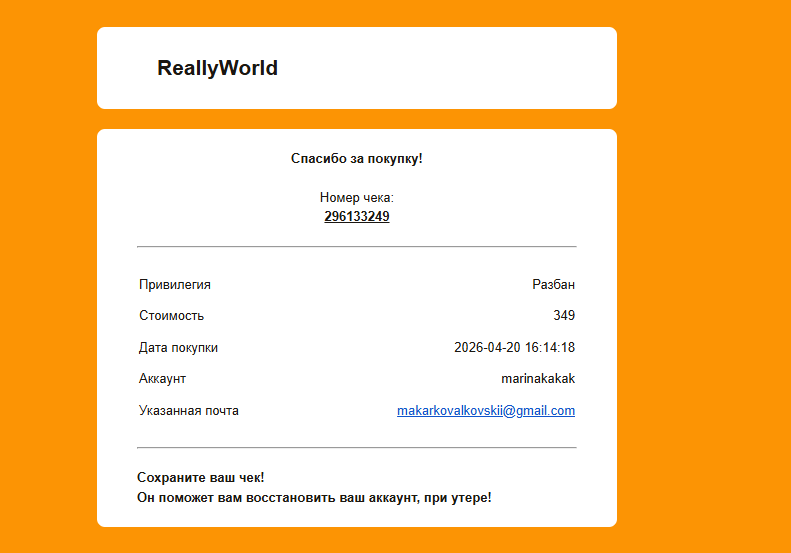This screenshot has height=553, width=791.
Task: Click the 'Дата покупки' row label
Action: (x=178, y=348)
